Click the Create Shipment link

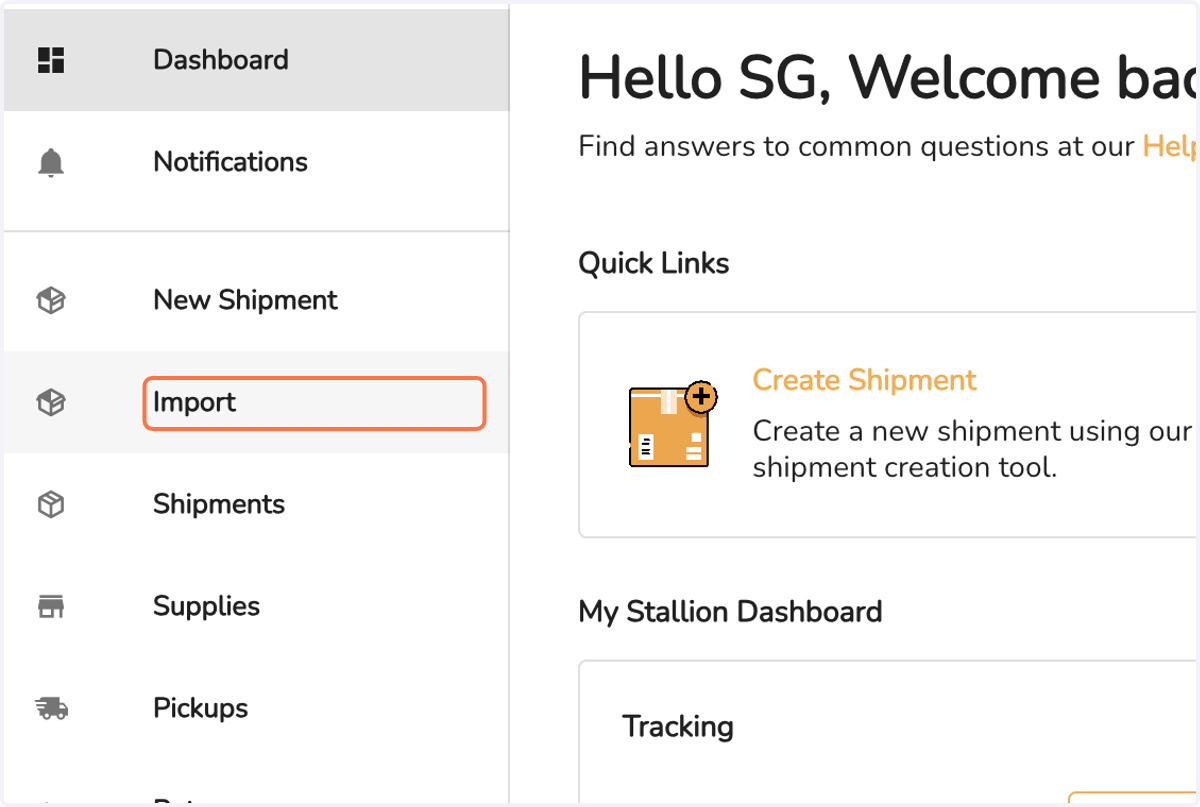tap(864, 380)
